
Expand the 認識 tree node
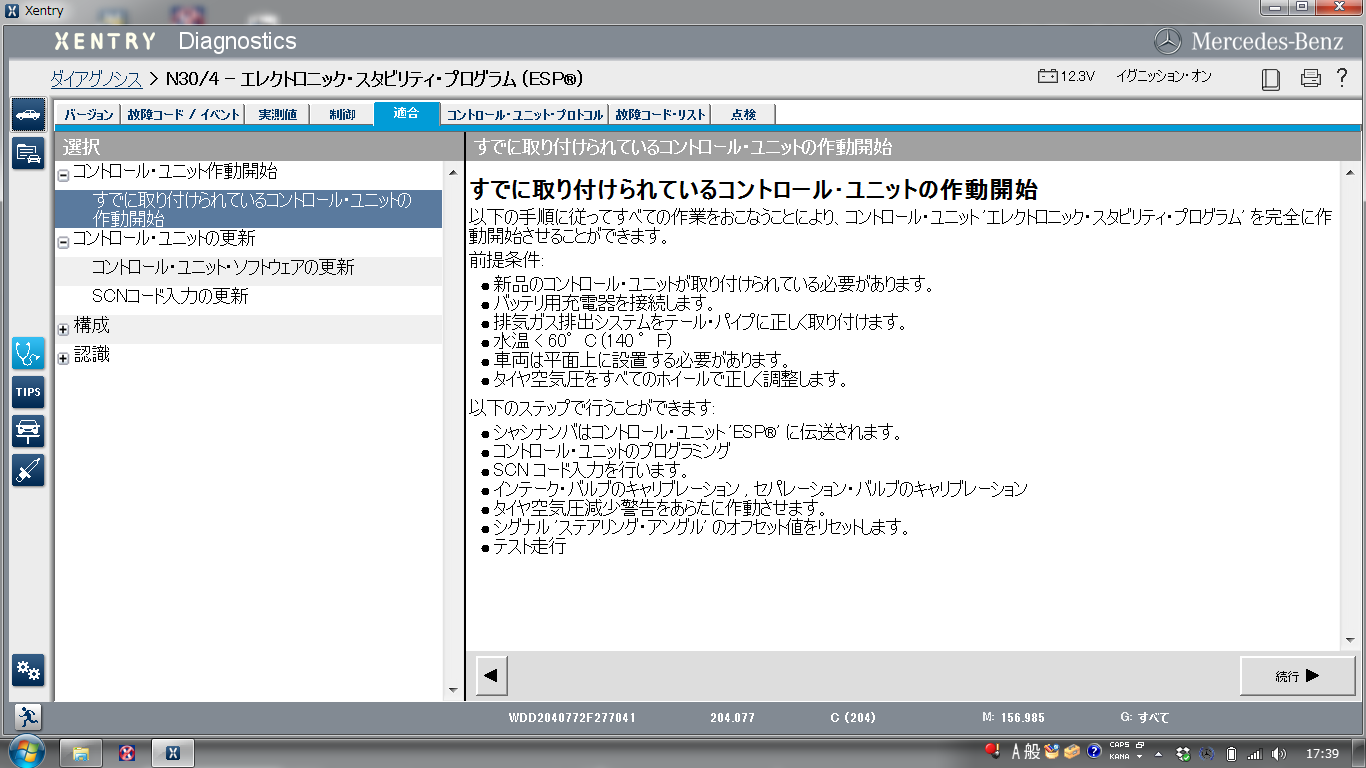pyautogui.click(x=64, y=358)
